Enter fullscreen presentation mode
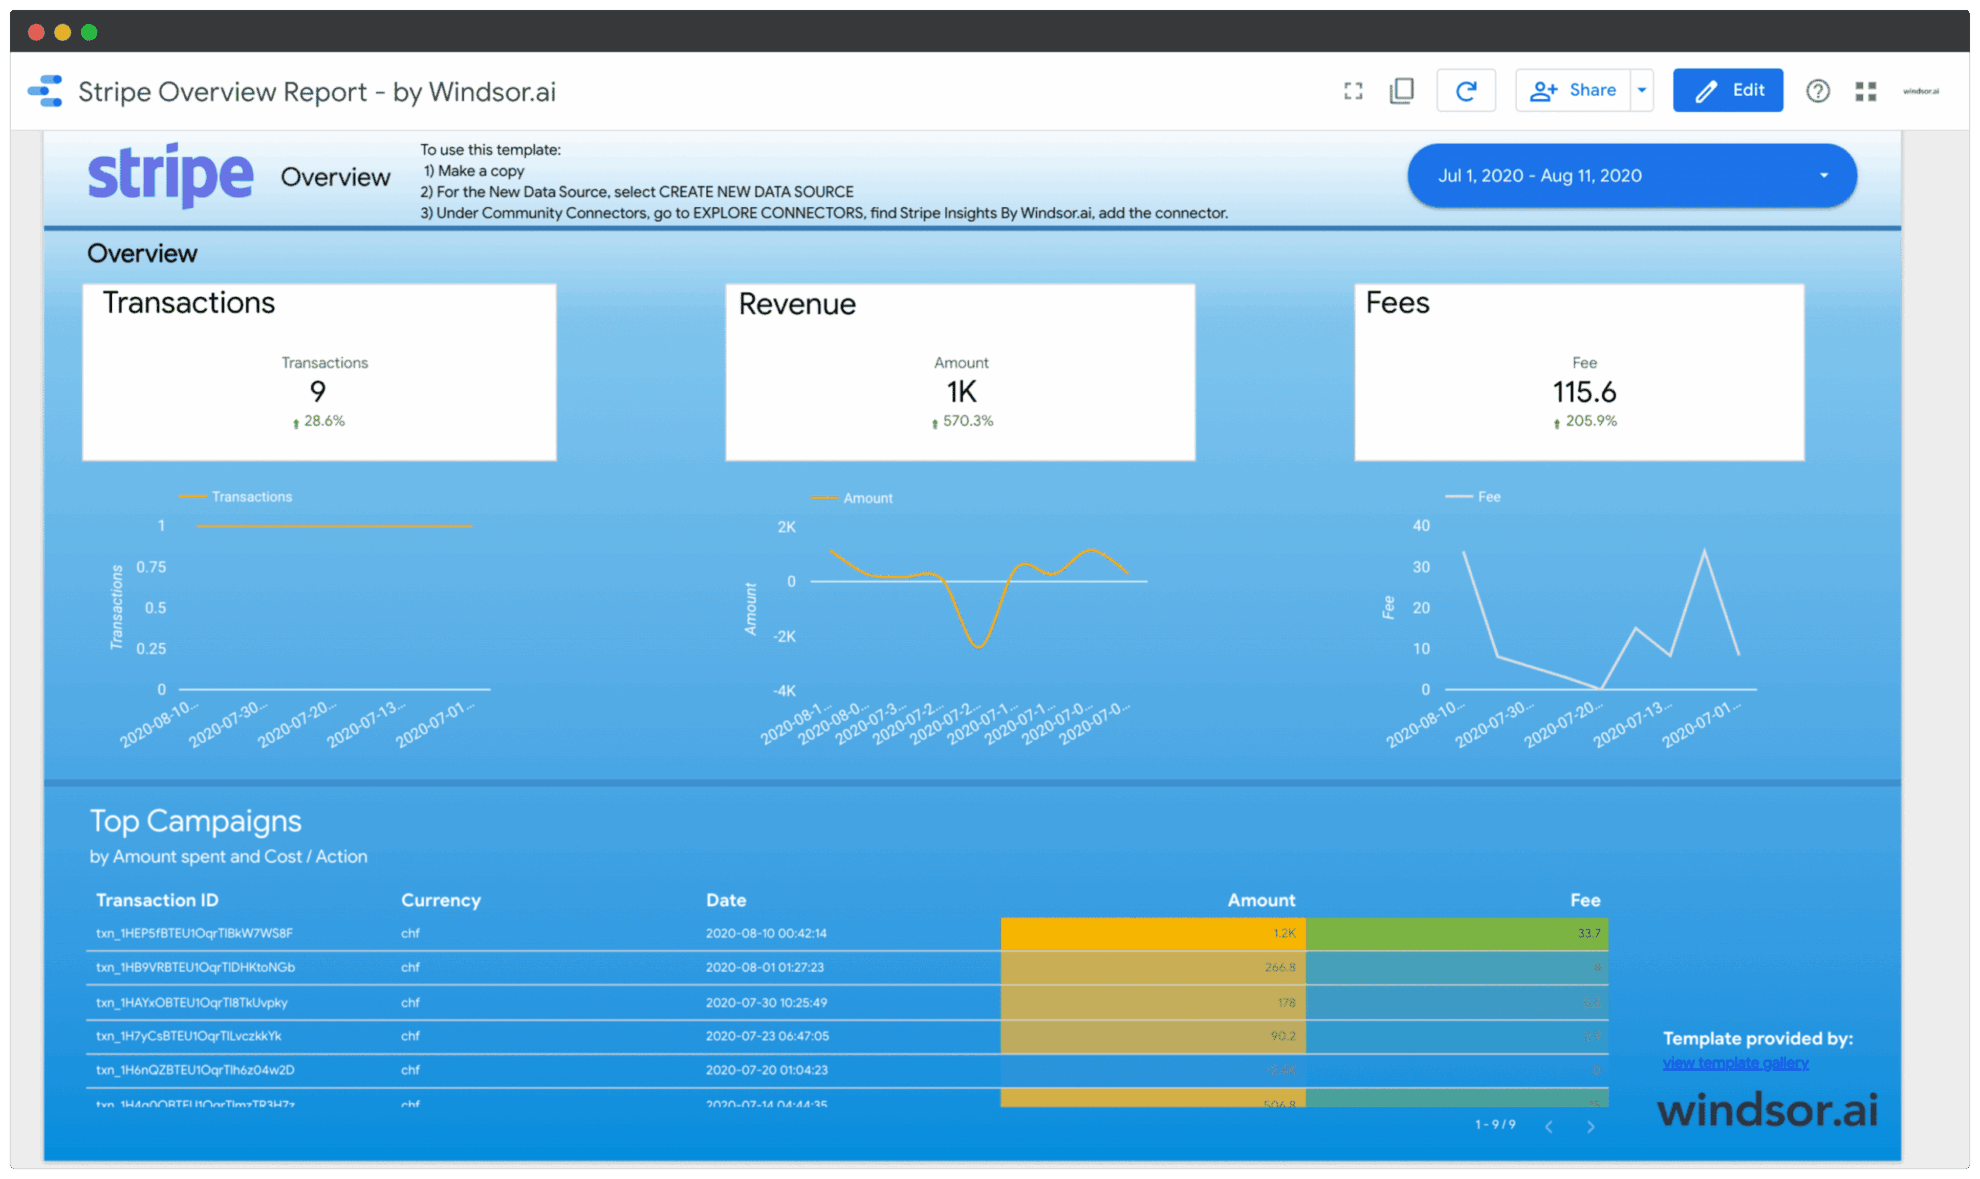This screenshot has height=1179, width=1980. (x=1353, y=91)
